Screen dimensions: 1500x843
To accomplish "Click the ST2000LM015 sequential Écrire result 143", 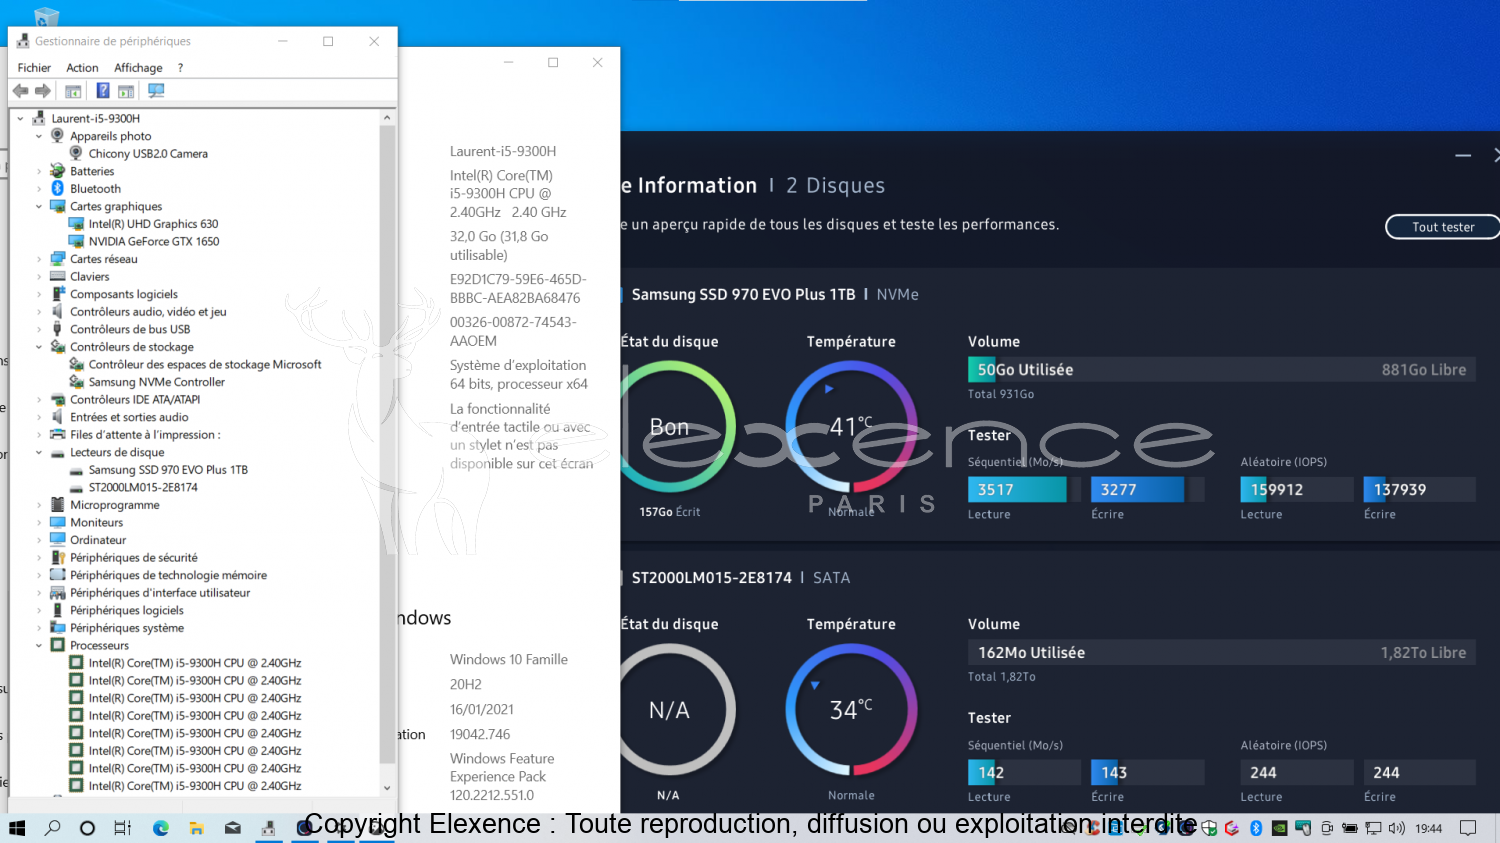I will point(1147,772).
